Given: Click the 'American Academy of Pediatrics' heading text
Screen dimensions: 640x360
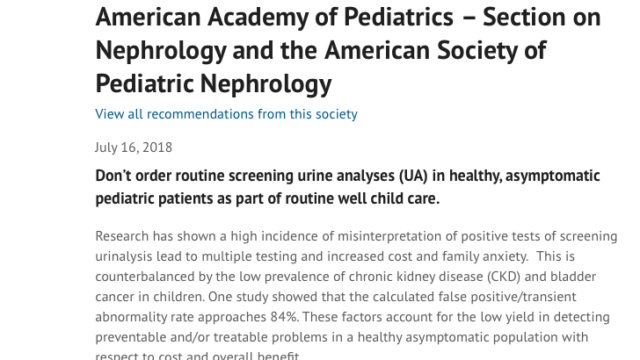Looking at the screenshot, I should [274, 18].
